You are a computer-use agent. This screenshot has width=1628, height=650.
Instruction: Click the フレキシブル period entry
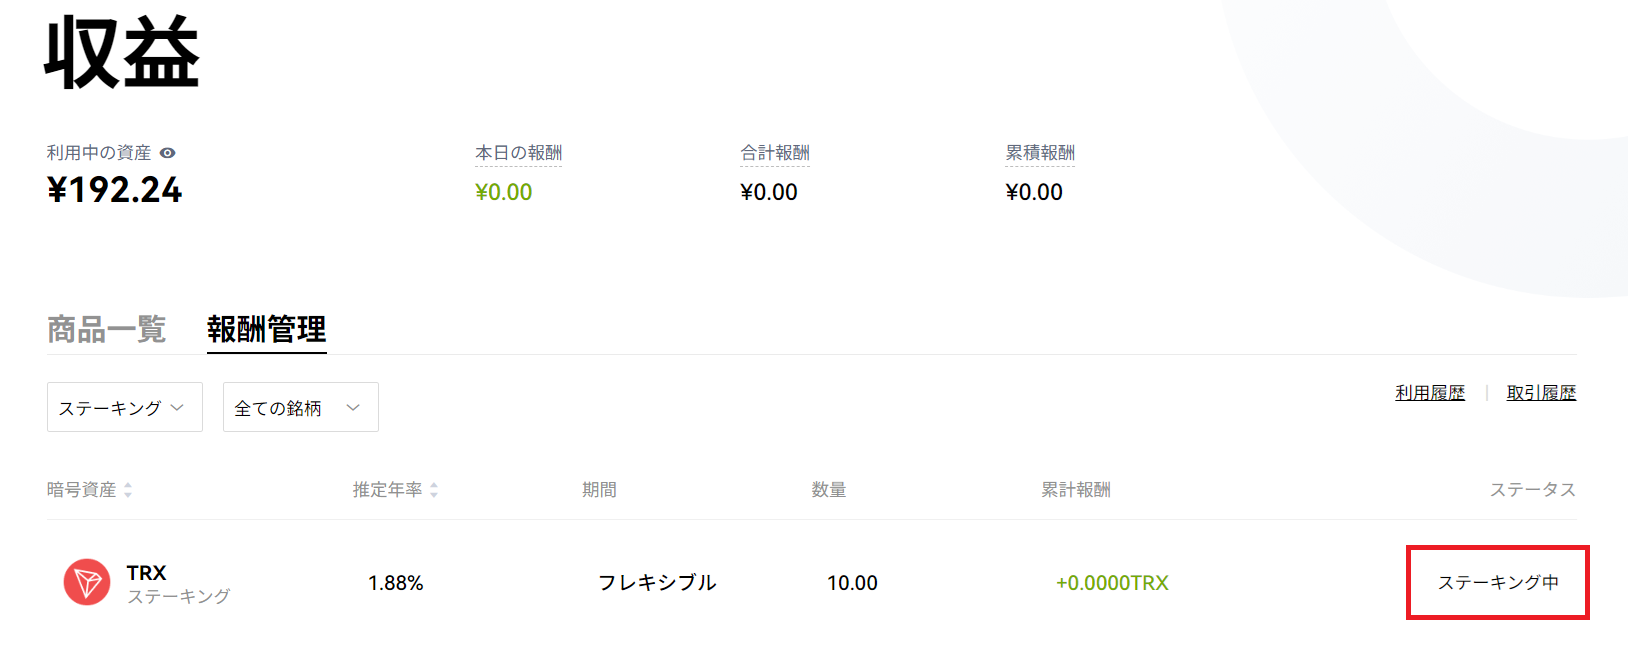[657, 583]
